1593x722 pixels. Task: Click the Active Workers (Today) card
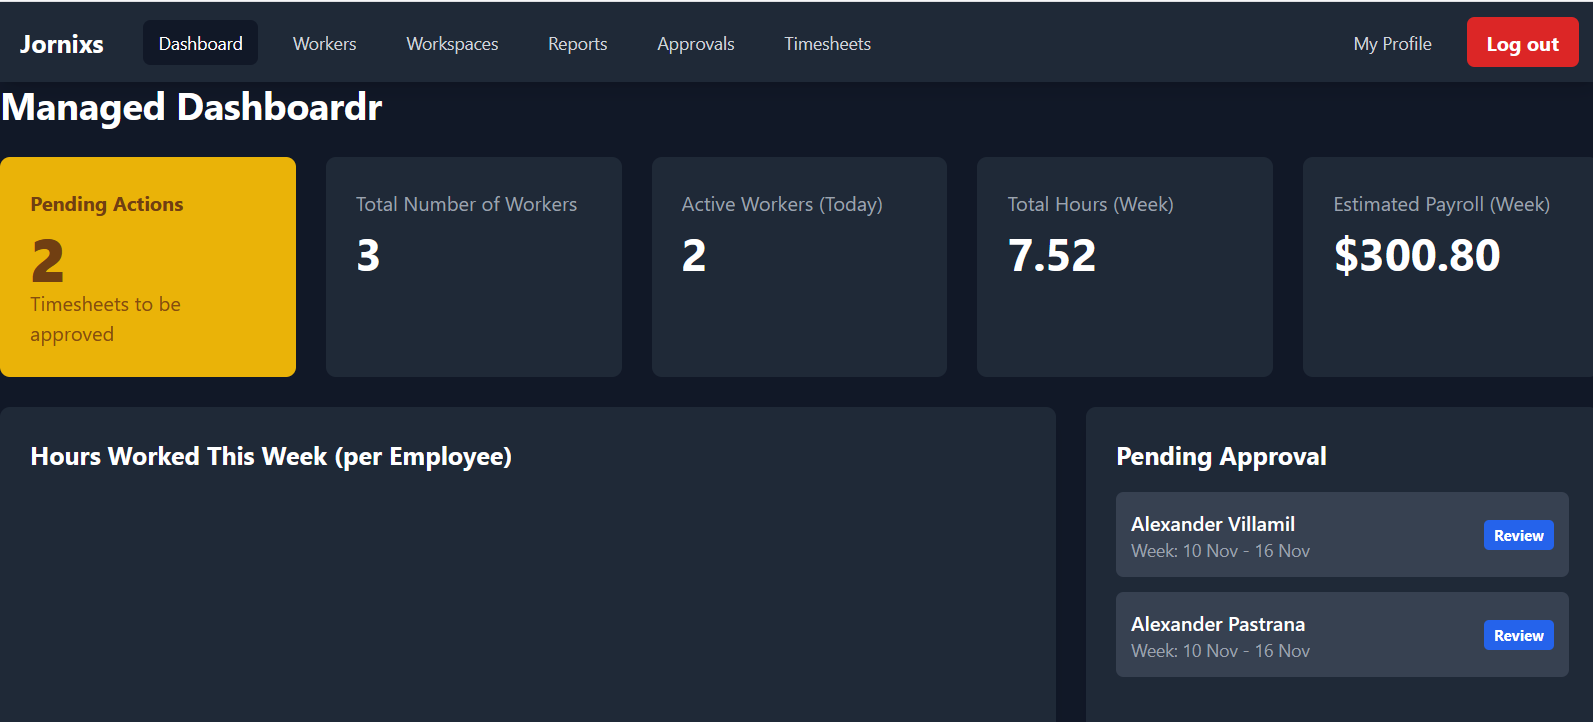pyautogui.click(x=799, y=267)
